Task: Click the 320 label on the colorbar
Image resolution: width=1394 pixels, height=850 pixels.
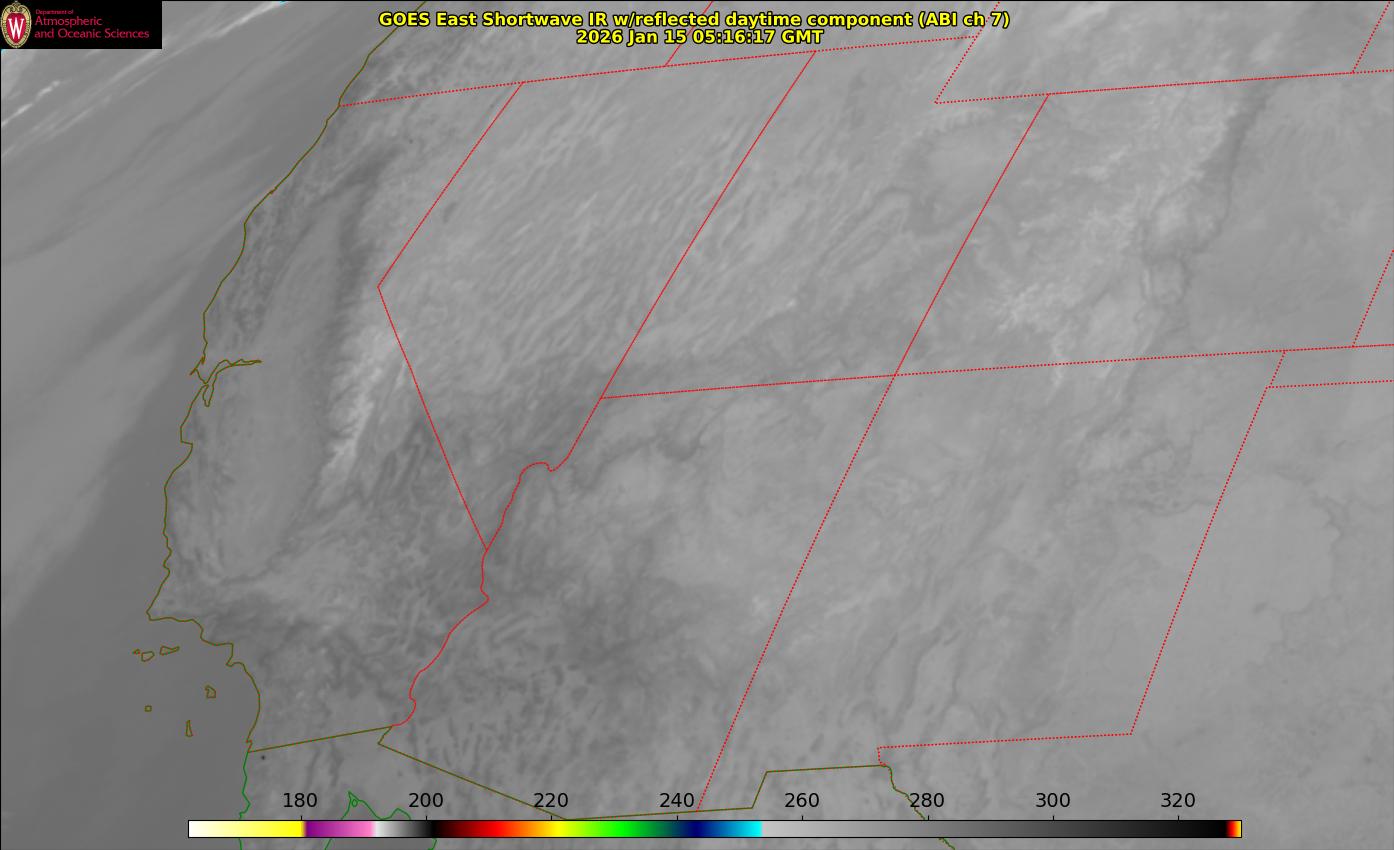Action: tap(1178, 800)
